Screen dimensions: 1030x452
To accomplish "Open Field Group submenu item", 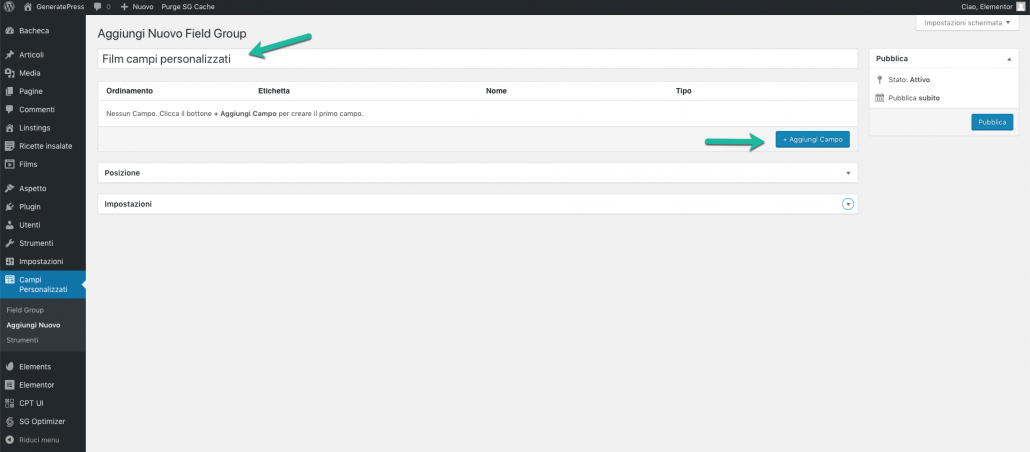I will (x=25, y=310).
